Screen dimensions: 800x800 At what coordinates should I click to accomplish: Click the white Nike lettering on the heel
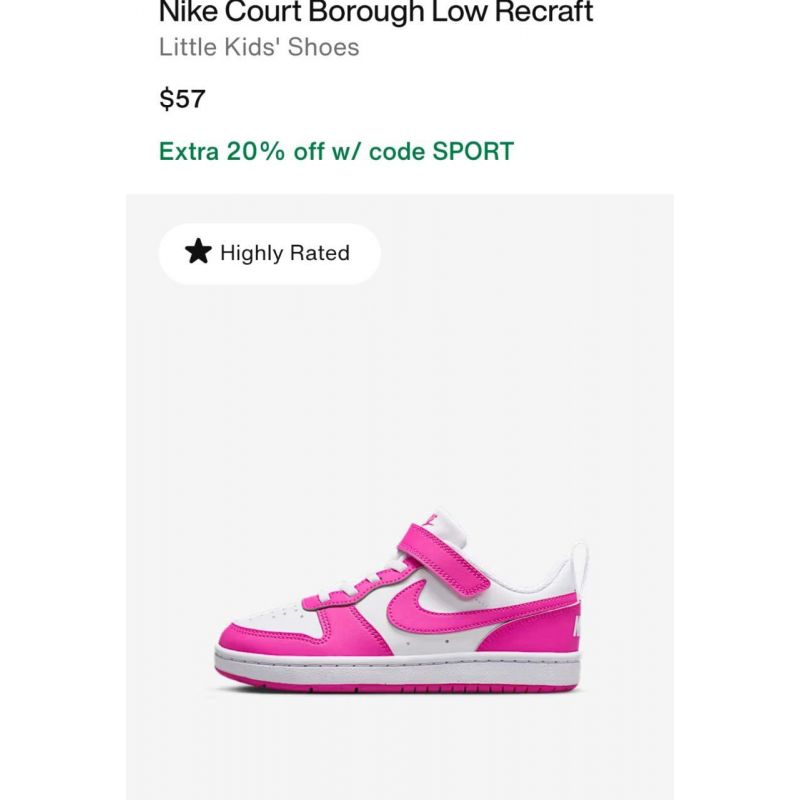pyautogui.click(x=577, y=626)
